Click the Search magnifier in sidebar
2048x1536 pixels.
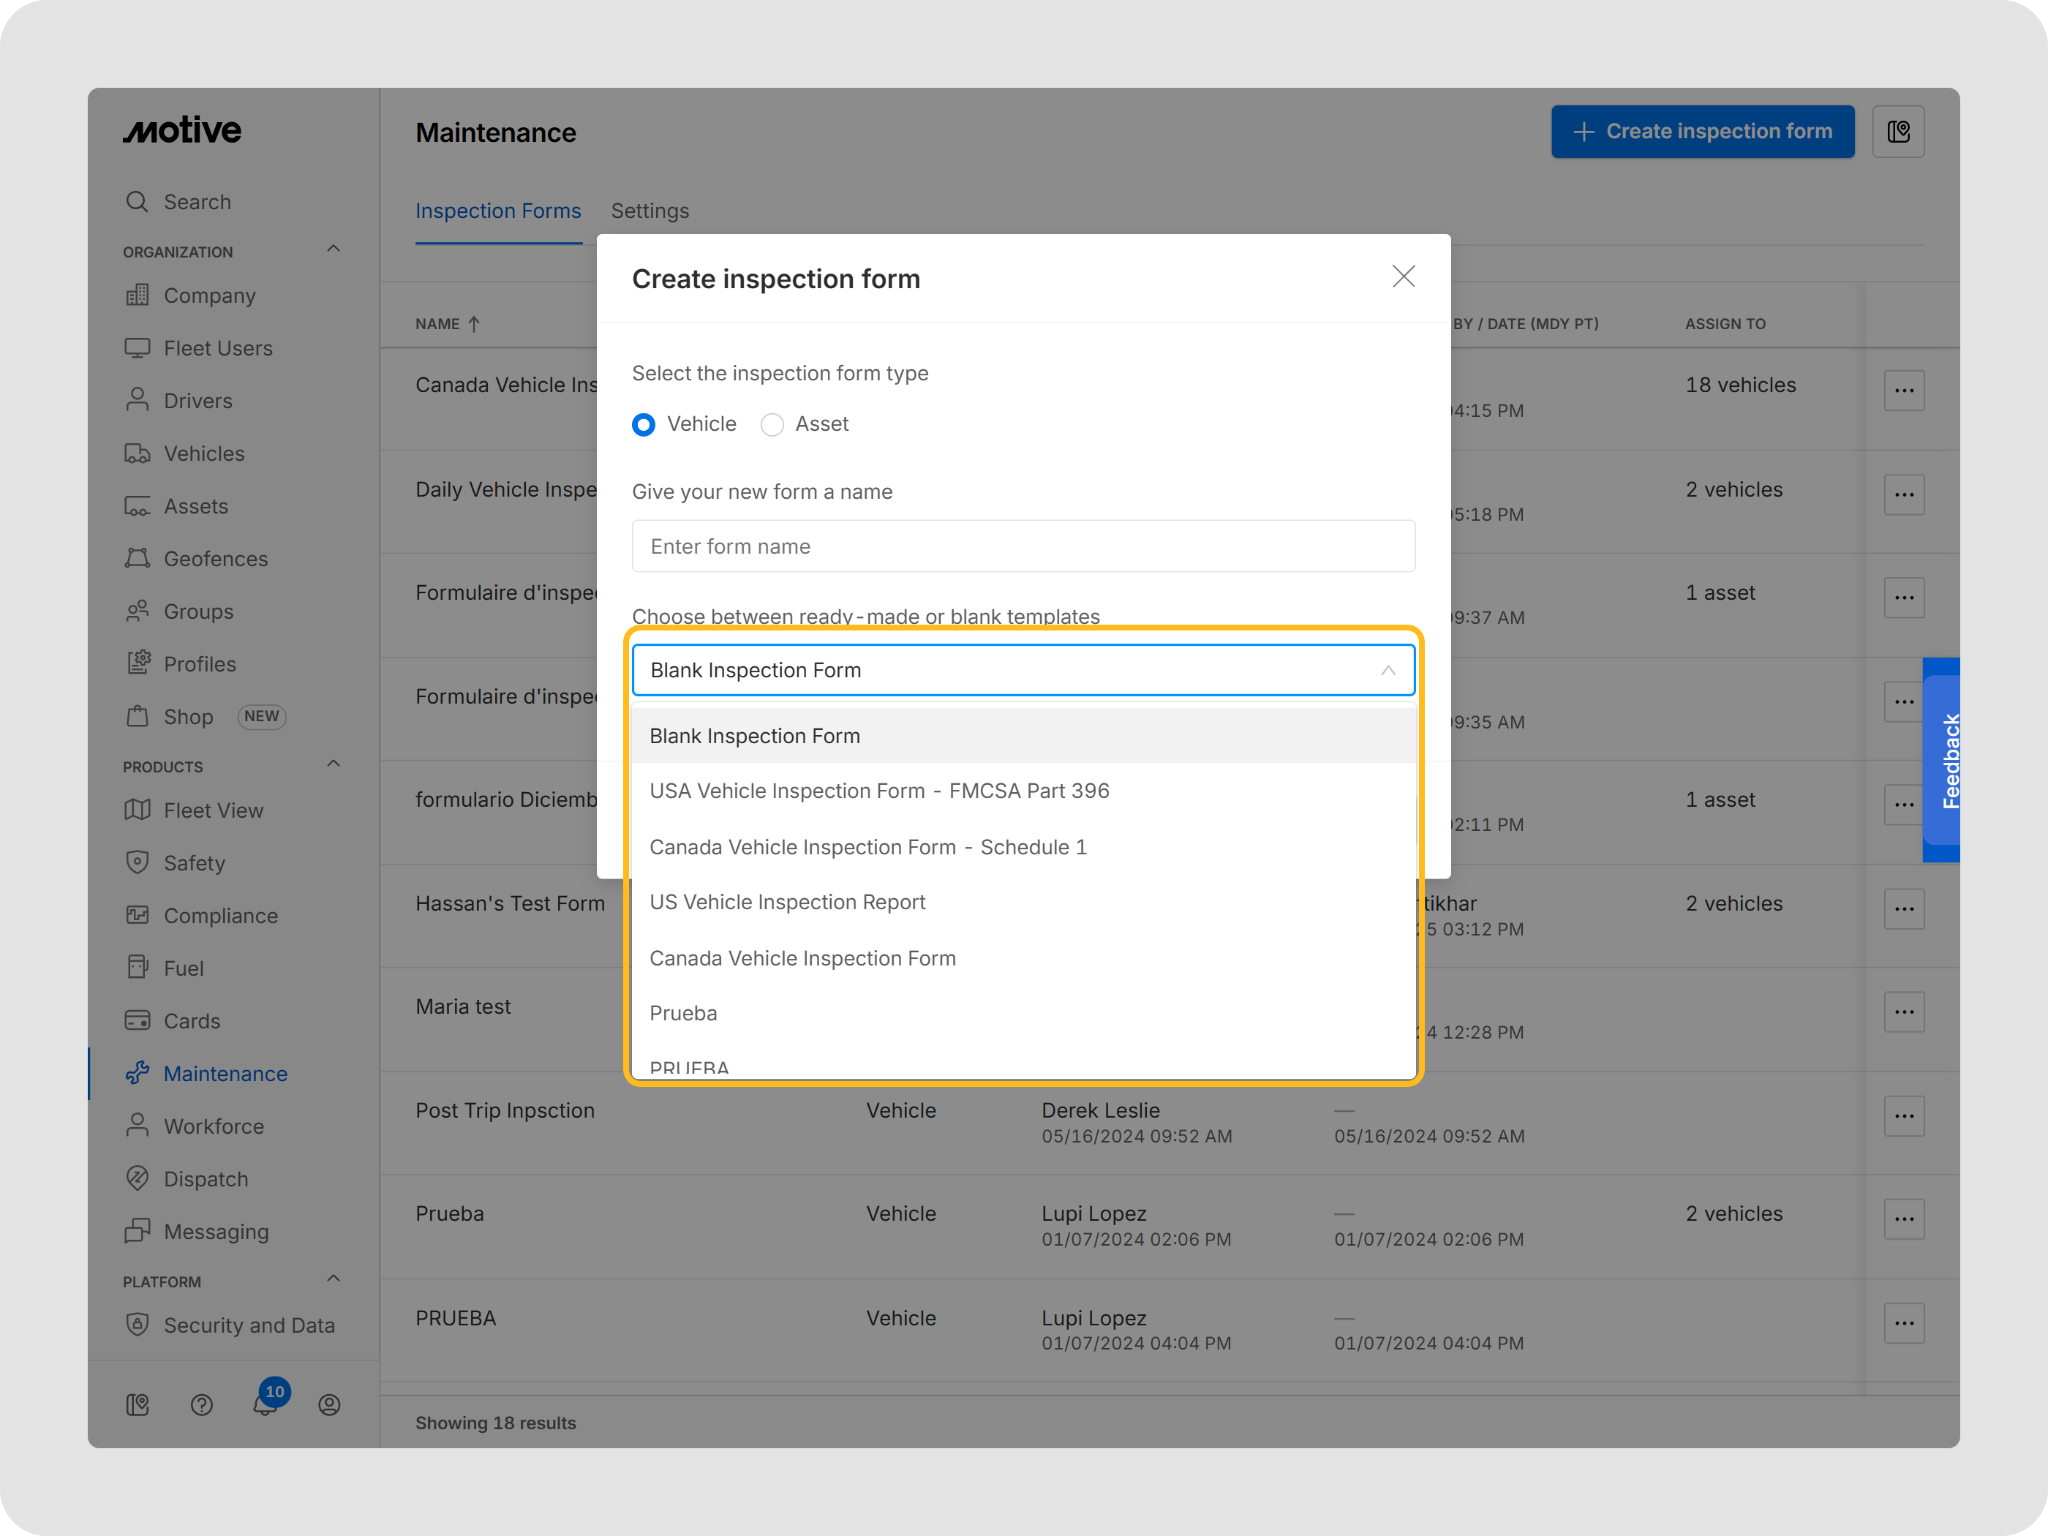click(x=138, y=202)
